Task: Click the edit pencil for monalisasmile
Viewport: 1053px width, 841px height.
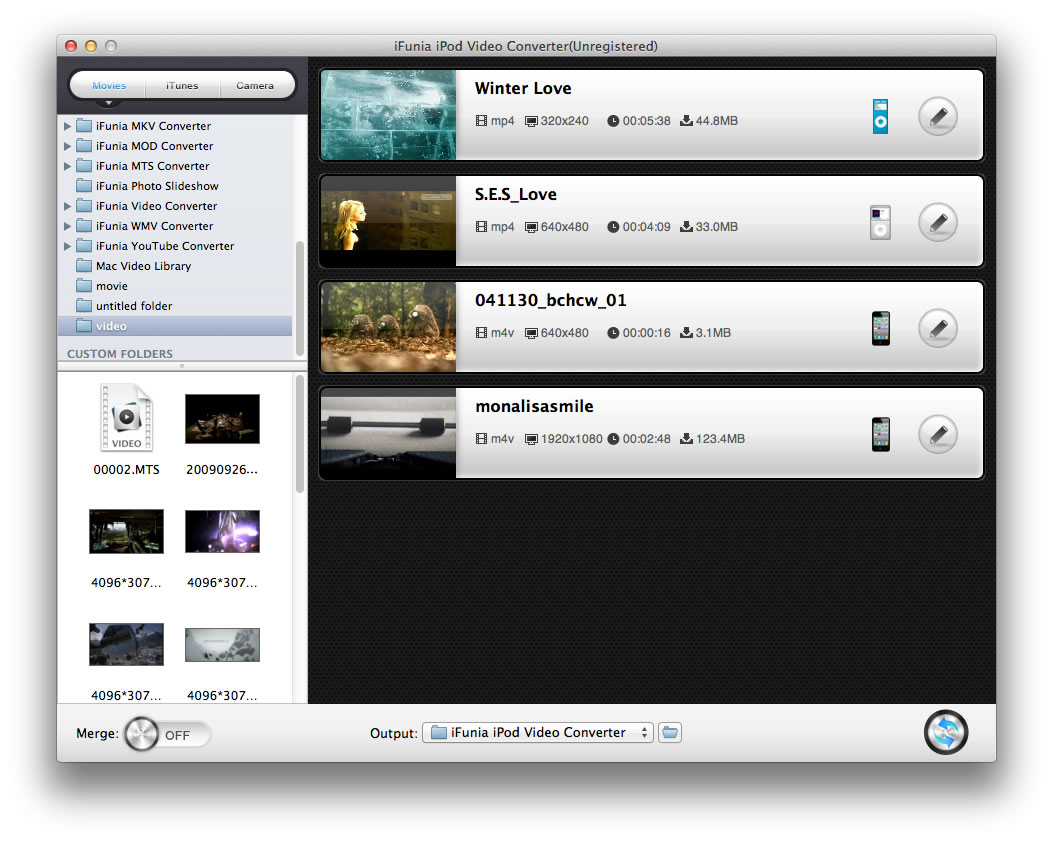Action: point(937,435)
